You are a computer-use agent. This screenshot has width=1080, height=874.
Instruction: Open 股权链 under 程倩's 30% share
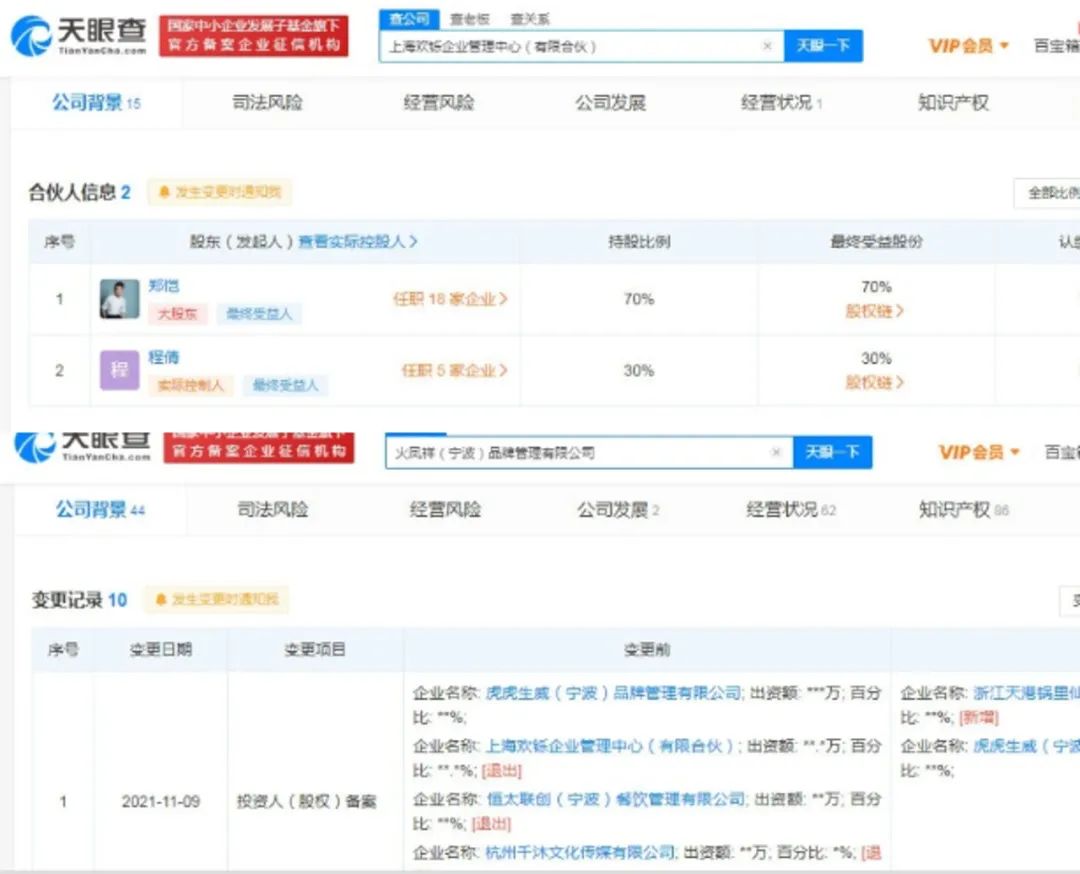click(875, 382)
